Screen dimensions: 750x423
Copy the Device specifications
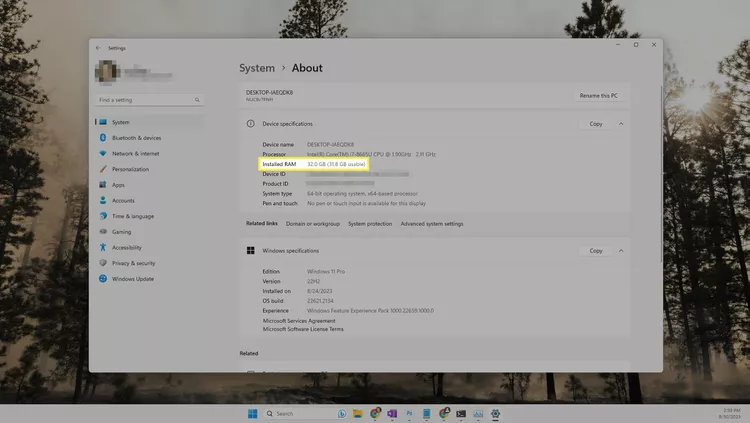[x=596, y=124]
